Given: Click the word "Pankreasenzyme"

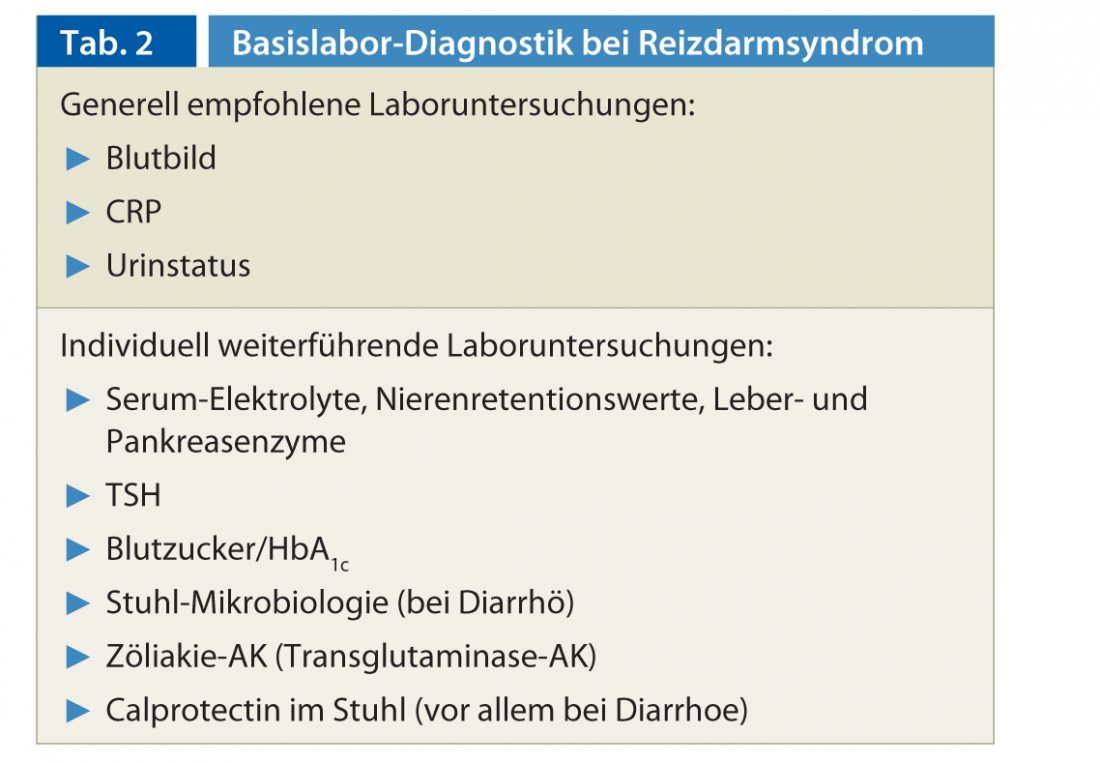Looking at the screenshot, I should tap(226, 442).
